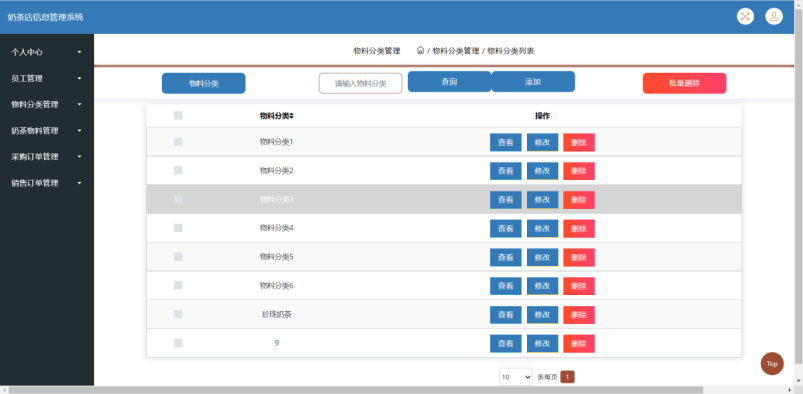Viewport: 803px width, 394px height.
Task: Expand 采购订单管理 caret arrow
Action: pyautogui.click(x=79, y=157)
